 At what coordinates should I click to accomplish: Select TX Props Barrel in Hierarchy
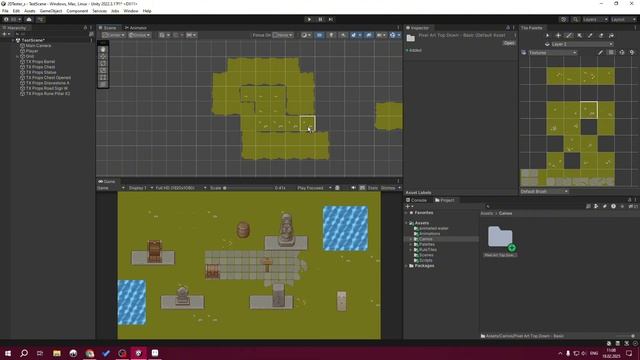click(40, 62)
